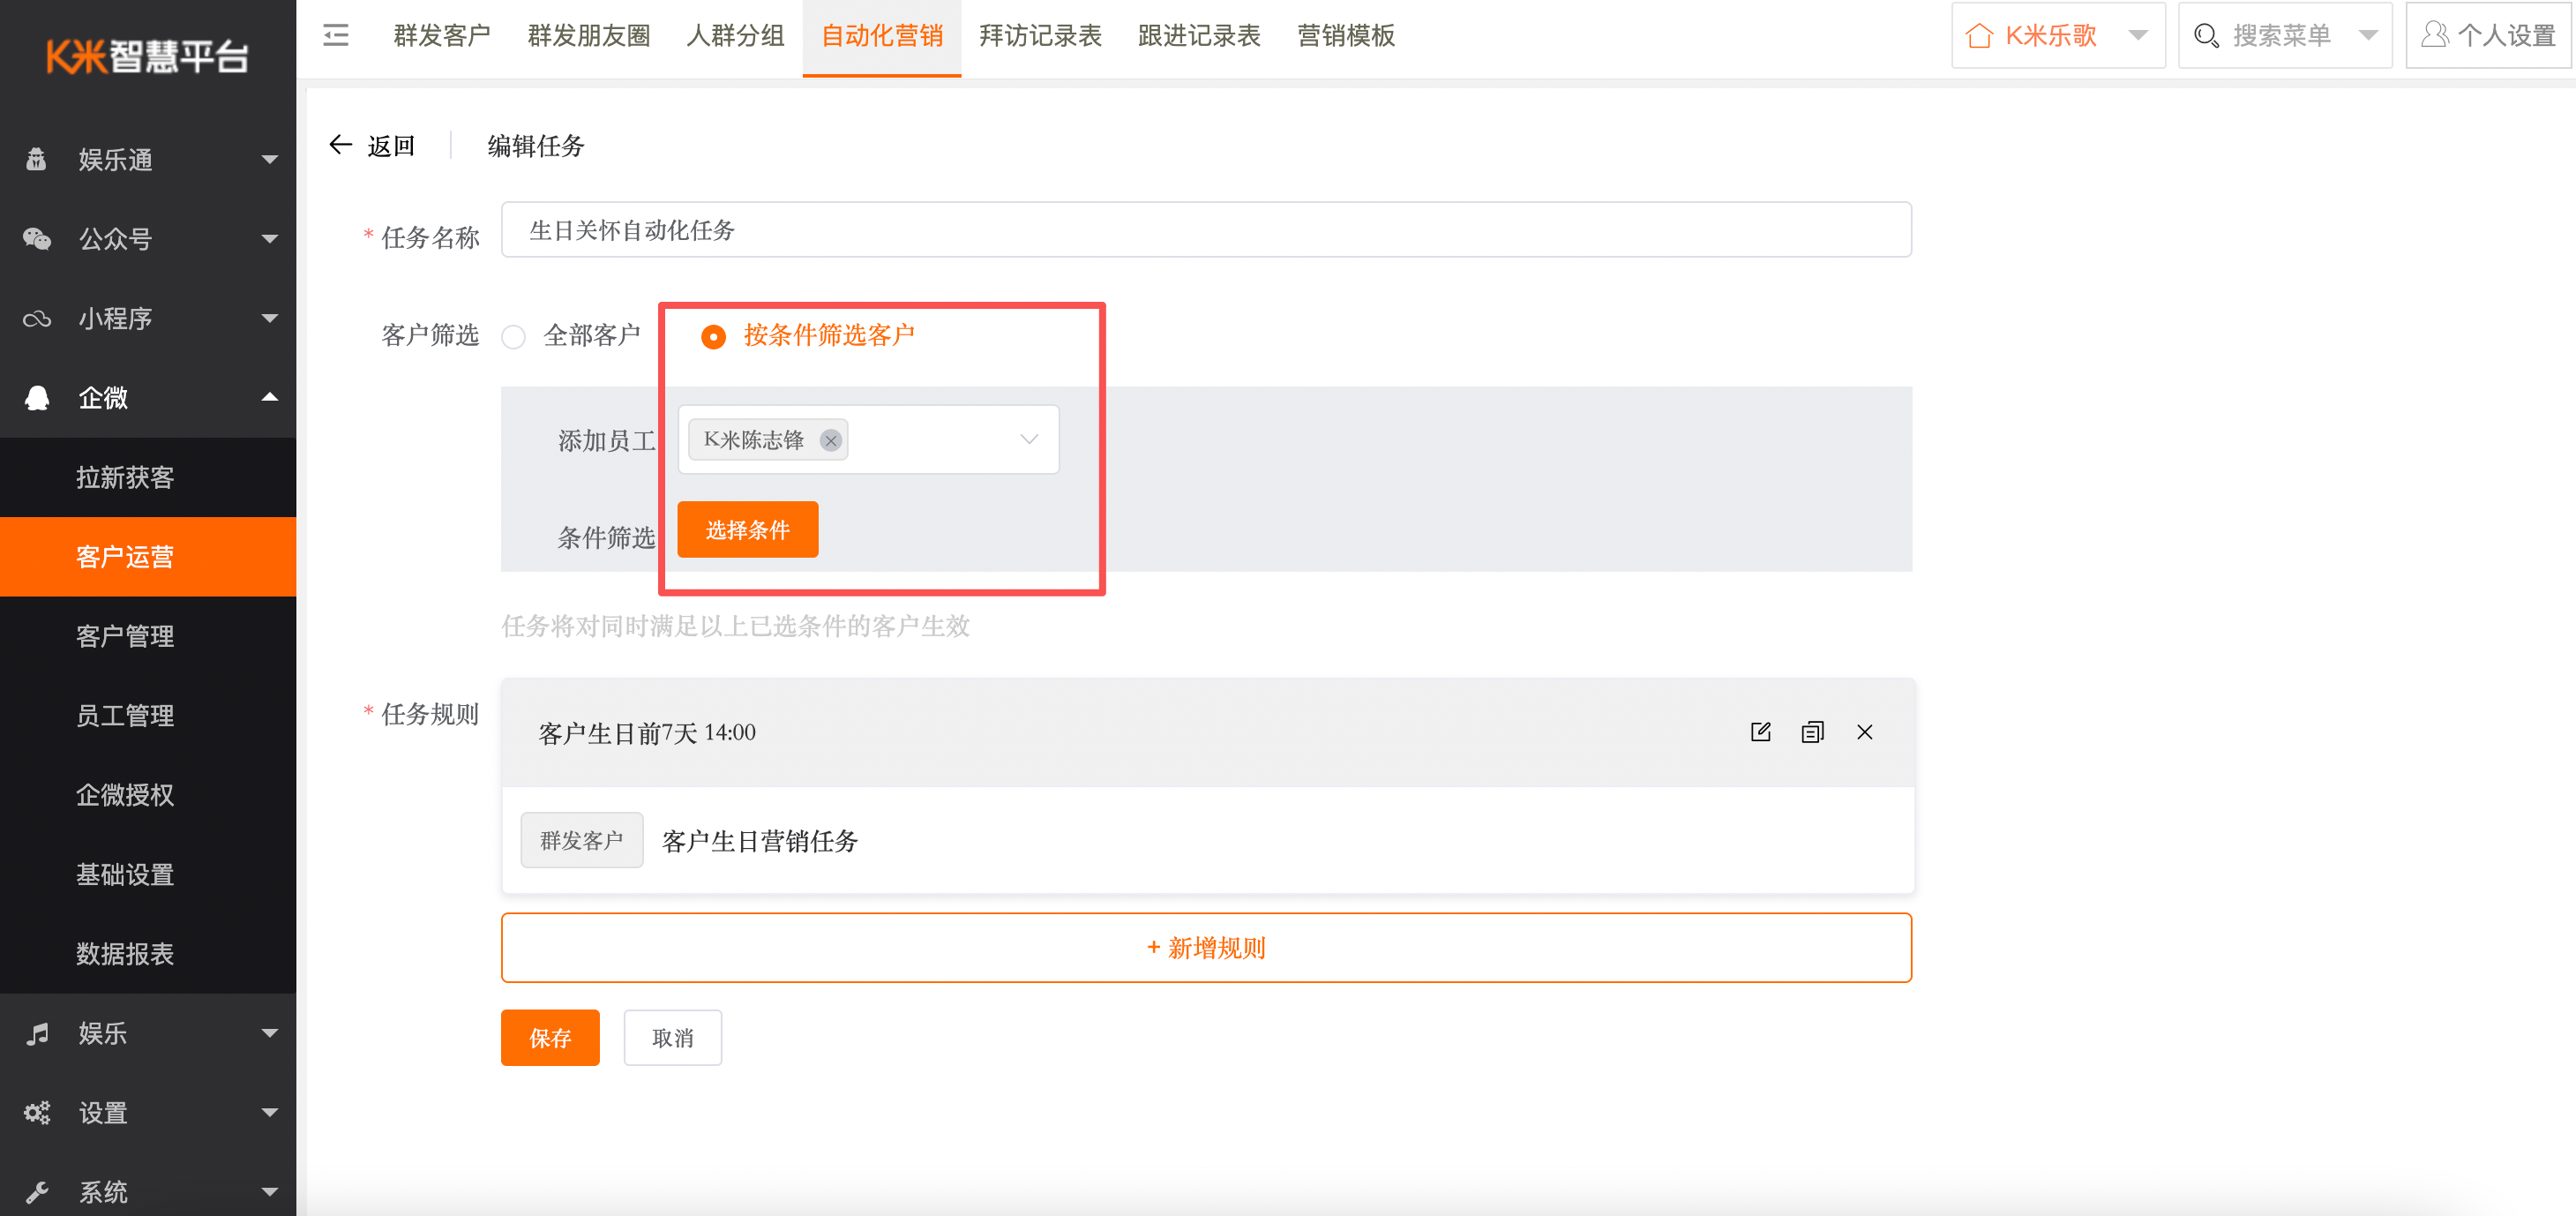Select the 全部客户 radio button

514,337
